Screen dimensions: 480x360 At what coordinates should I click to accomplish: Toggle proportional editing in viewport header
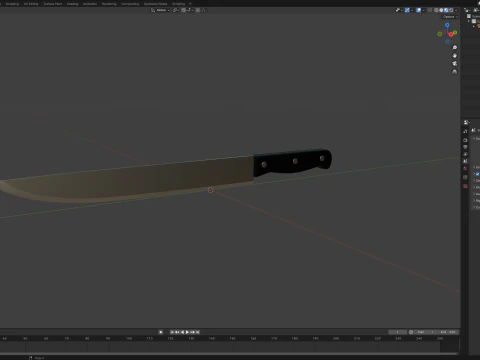coord(198,10)
